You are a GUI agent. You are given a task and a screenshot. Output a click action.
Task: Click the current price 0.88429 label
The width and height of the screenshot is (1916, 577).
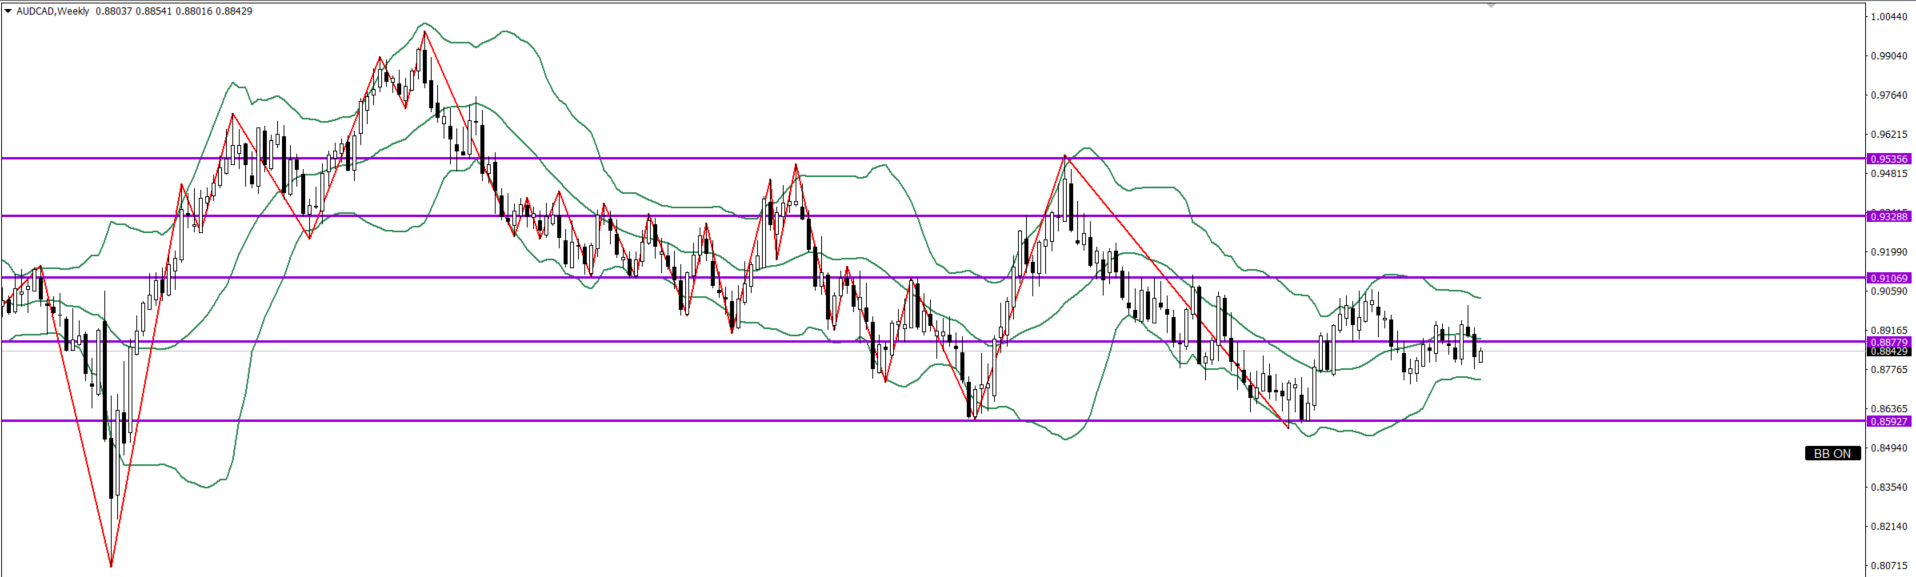[x=1889, y=352]
